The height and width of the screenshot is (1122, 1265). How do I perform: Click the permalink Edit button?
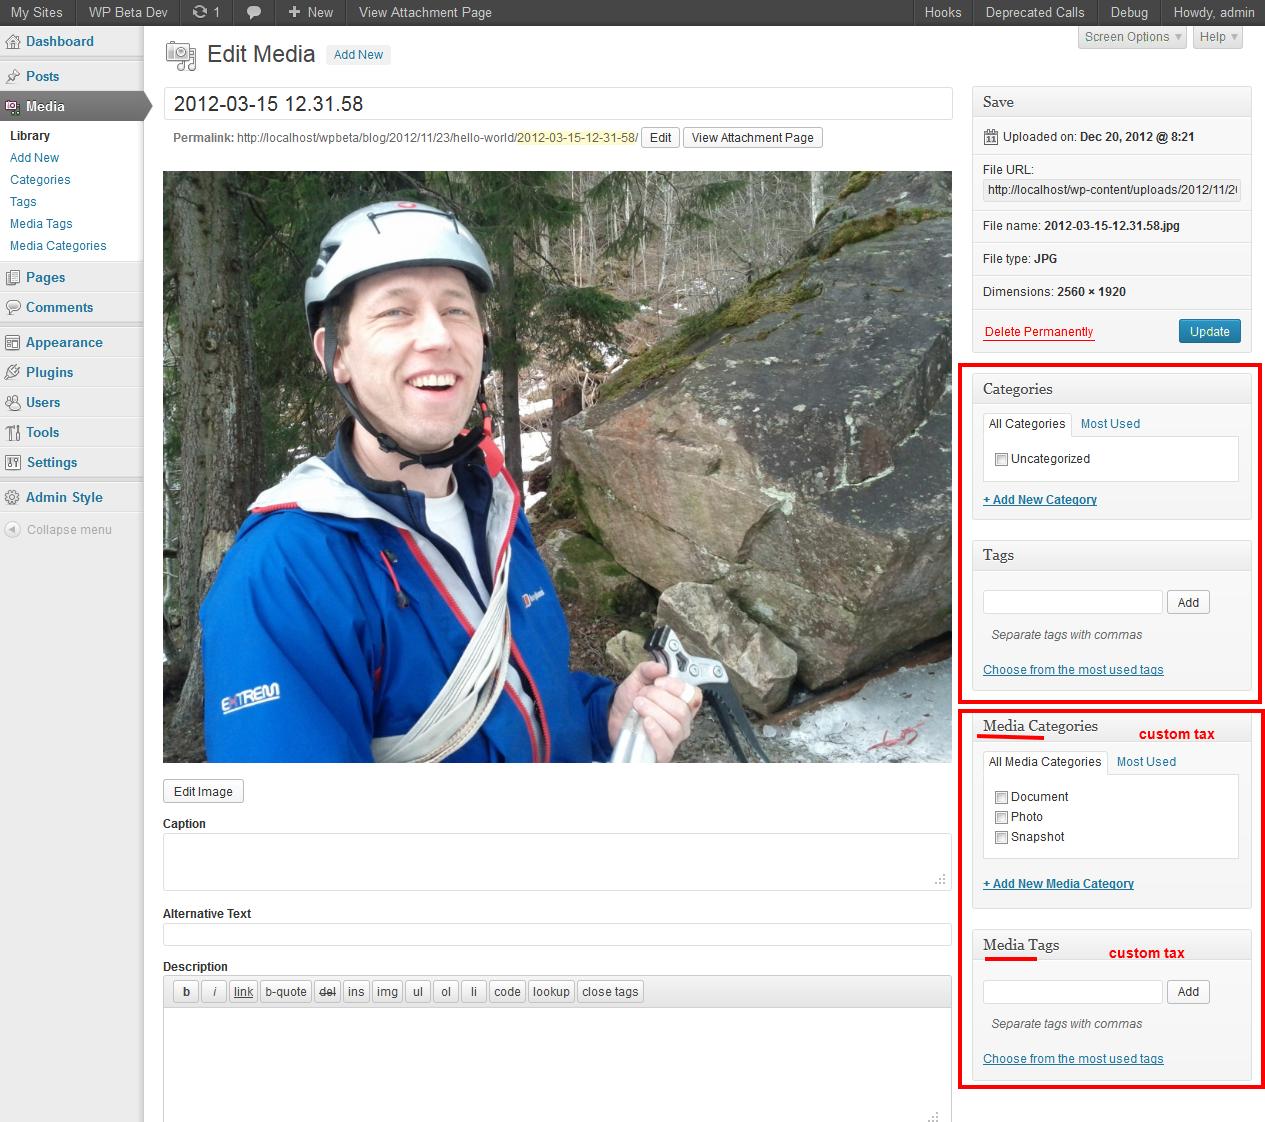click(660, 138)
